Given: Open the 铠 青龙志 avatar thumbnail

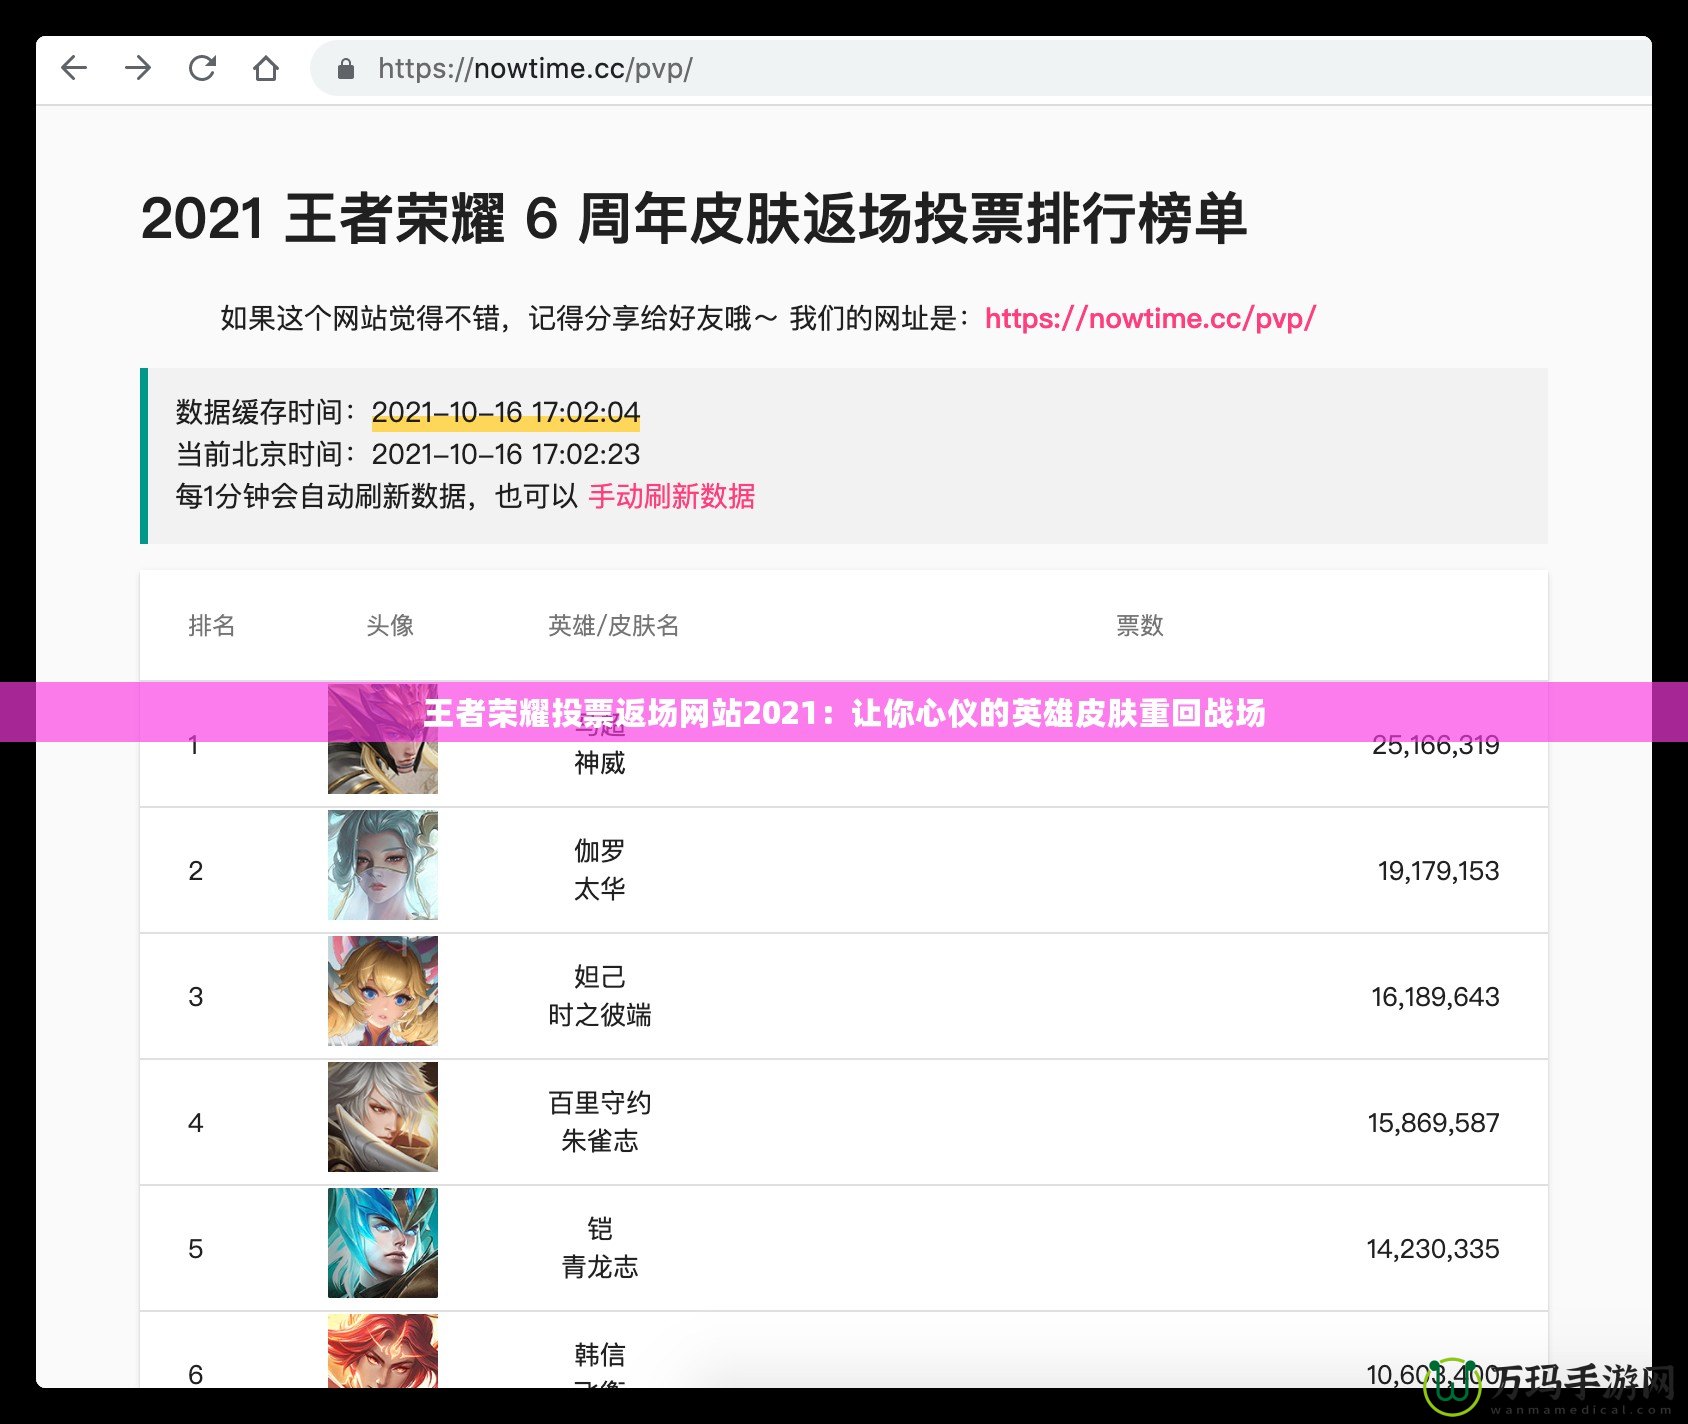Looking at the screenshot, I should tap(383, 1243).
